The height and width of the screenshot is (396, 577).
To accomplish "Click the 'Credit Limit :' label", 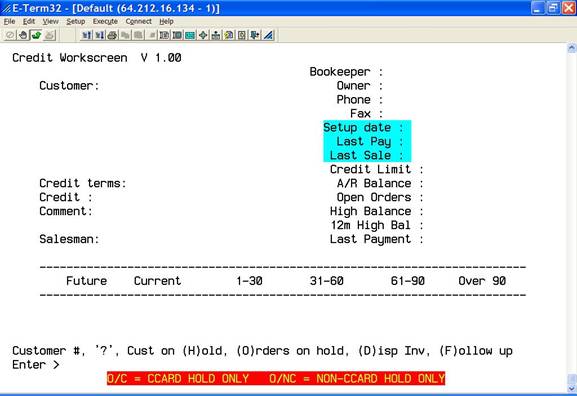I will point(377,169).
